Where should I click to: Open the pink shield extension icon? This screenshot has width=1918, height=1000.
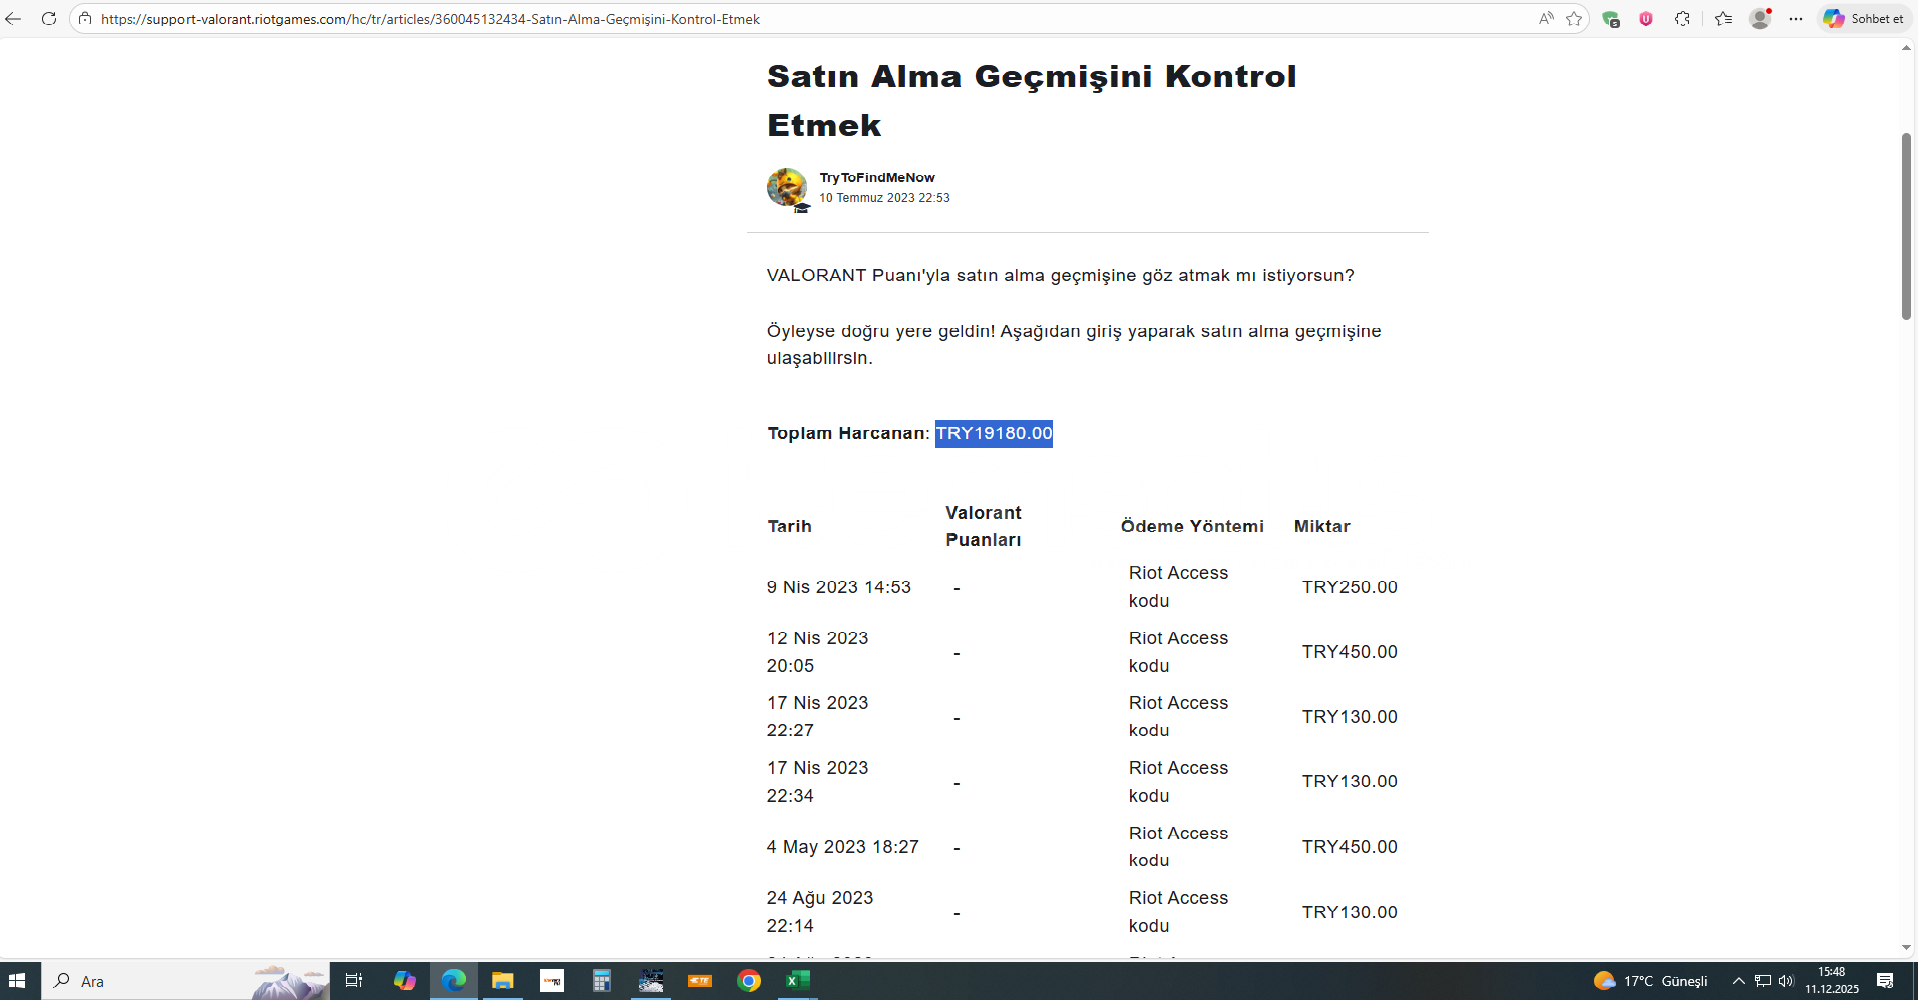click(x=1646, y=19)
